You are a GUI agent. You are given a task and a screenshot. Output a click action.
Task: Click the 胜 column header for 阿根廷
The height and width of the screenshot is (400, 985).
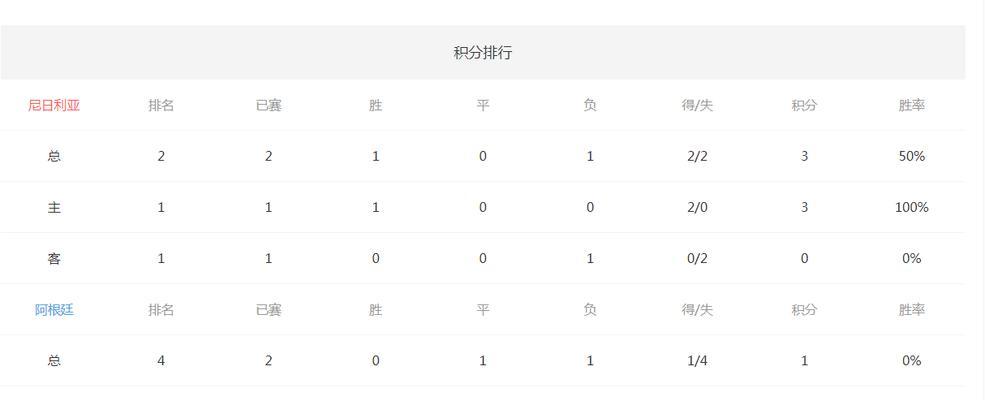tap(376, 310)
